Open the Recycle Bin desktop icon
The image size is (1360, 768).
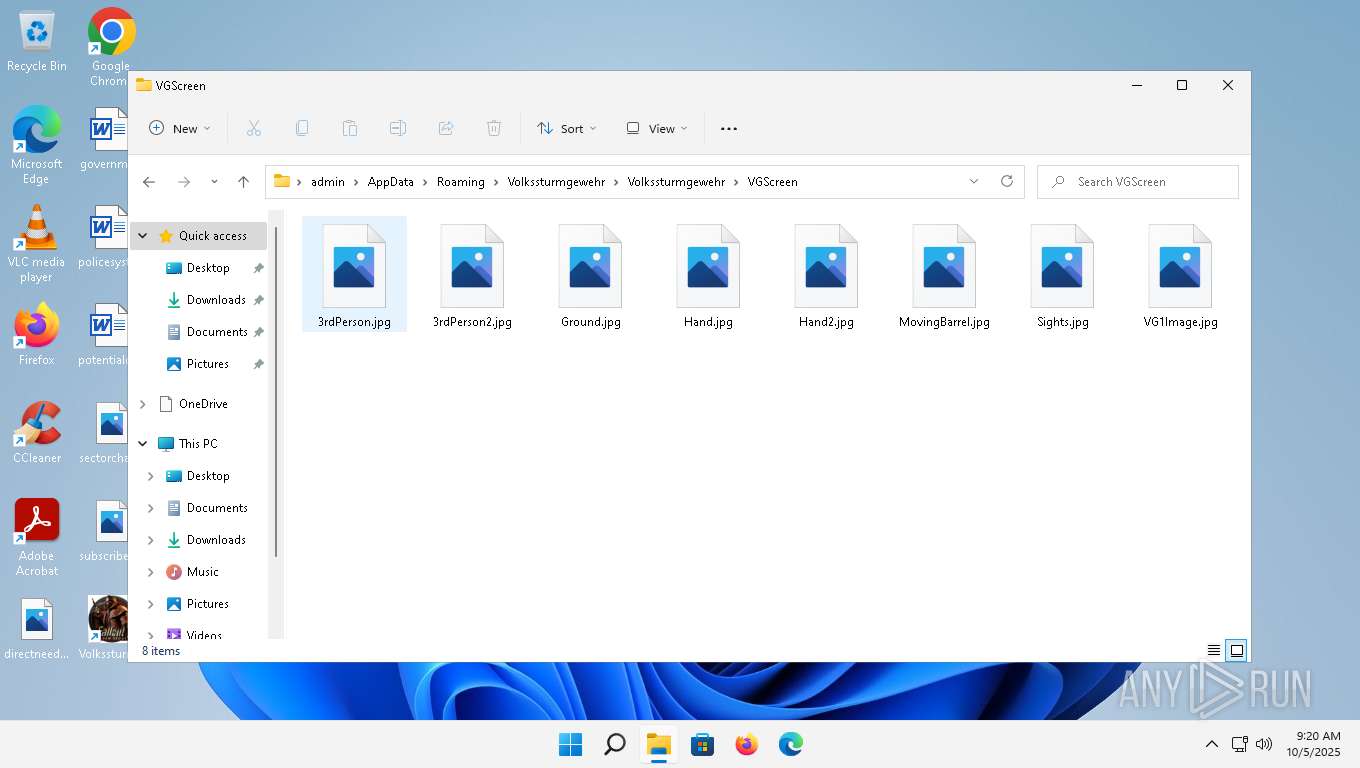[37, 42]
